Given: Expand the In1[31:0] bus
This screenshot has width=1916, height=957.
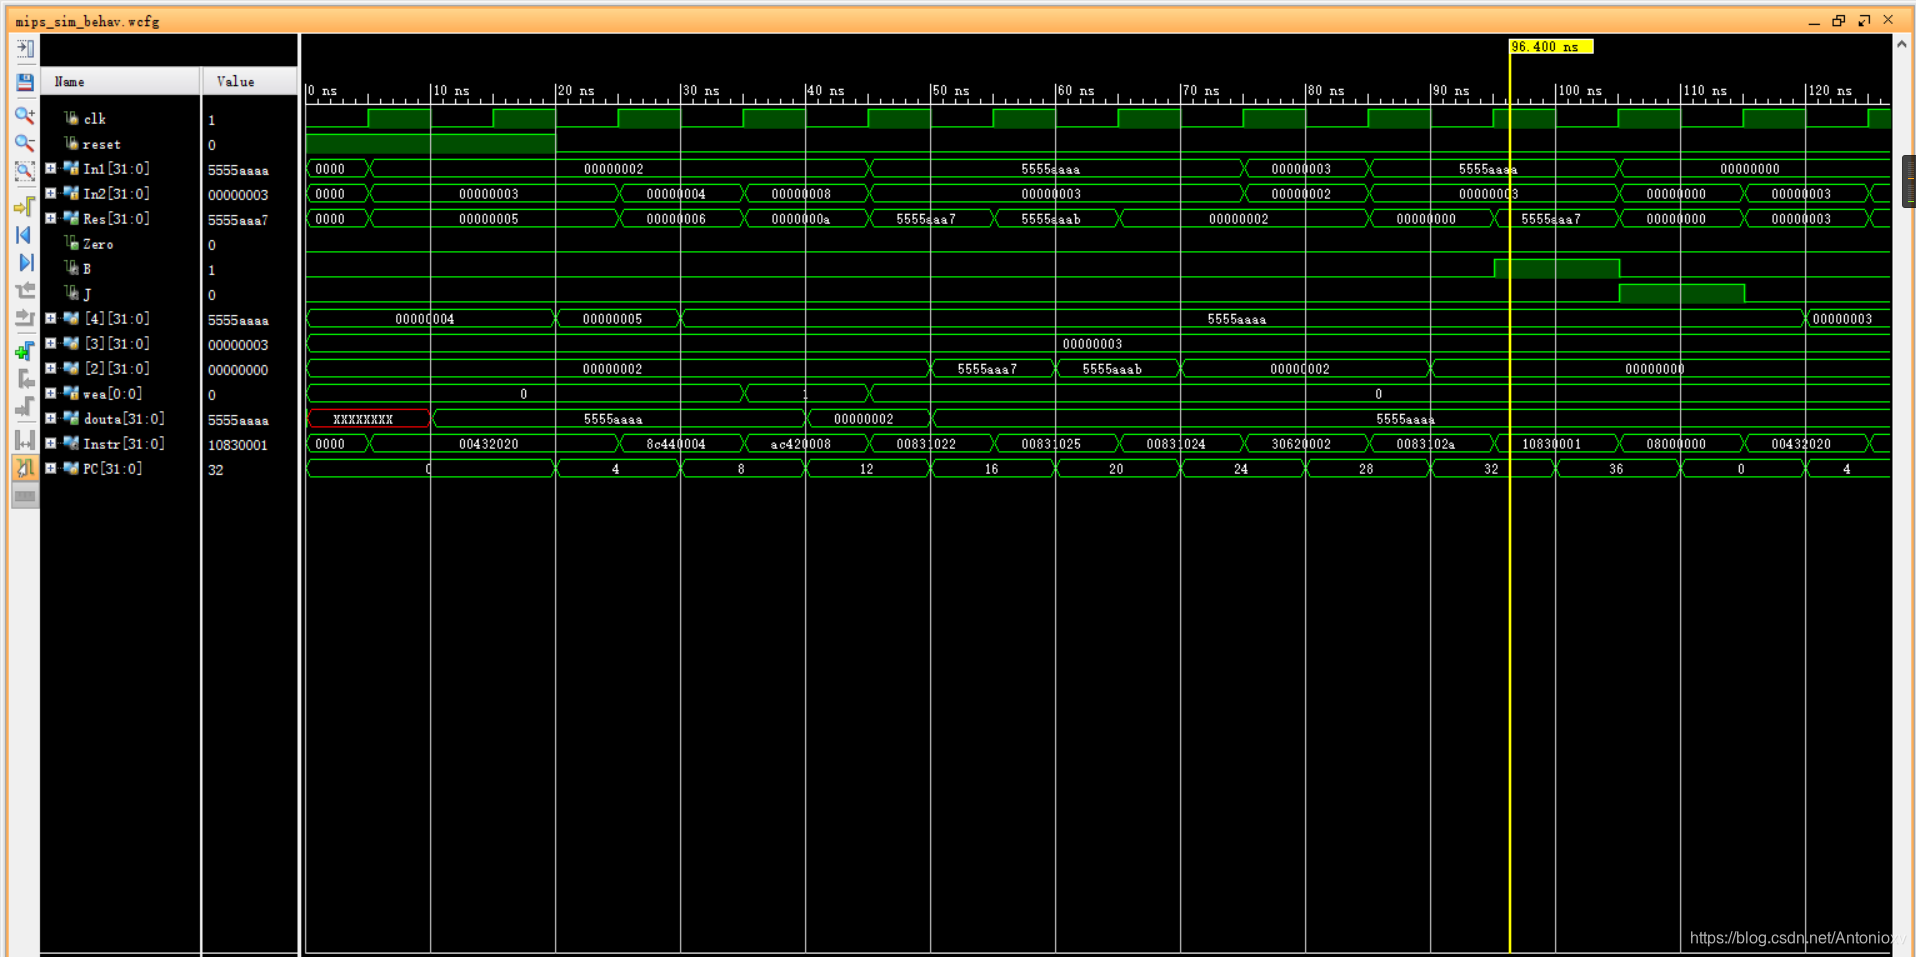Looking at the screenshot, I should 51,169.
